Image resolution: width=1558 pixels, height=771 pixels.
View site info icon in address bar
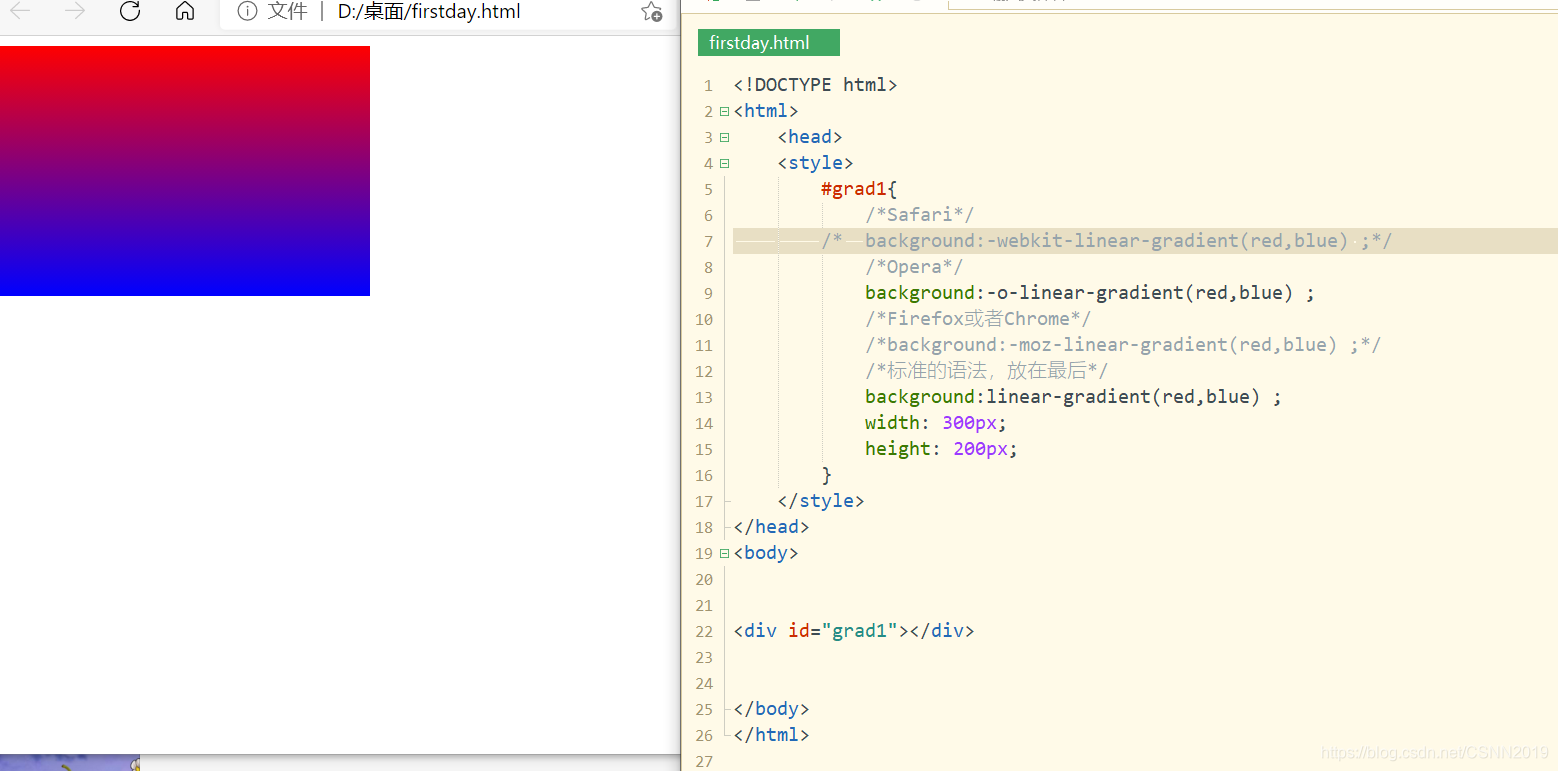click(247, 12)
